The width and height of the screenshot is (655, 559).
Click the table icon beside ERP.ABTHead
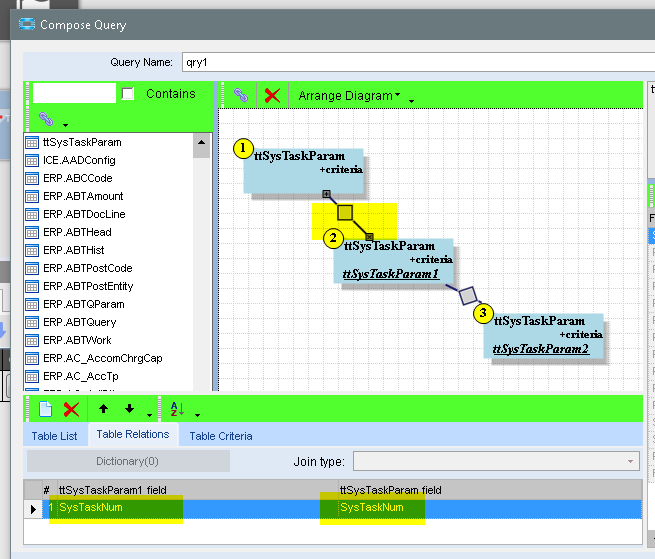coord(32,232)
